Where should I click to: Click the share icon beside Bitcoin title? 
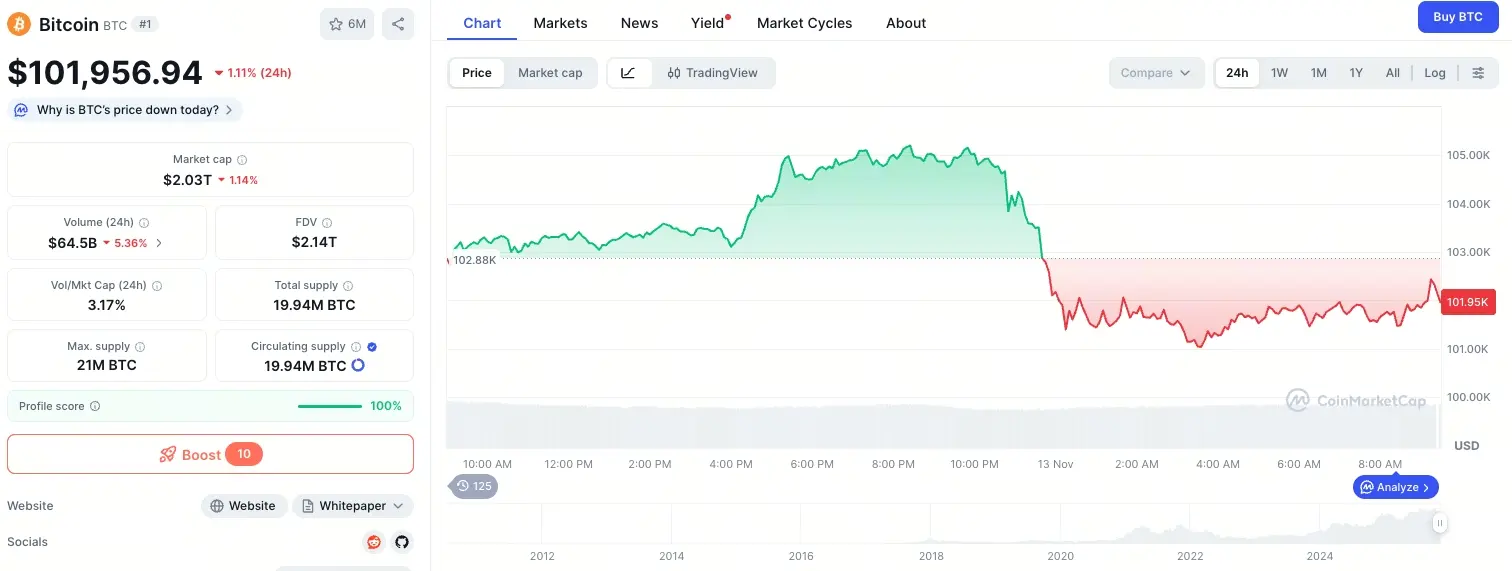click(398, 24)
